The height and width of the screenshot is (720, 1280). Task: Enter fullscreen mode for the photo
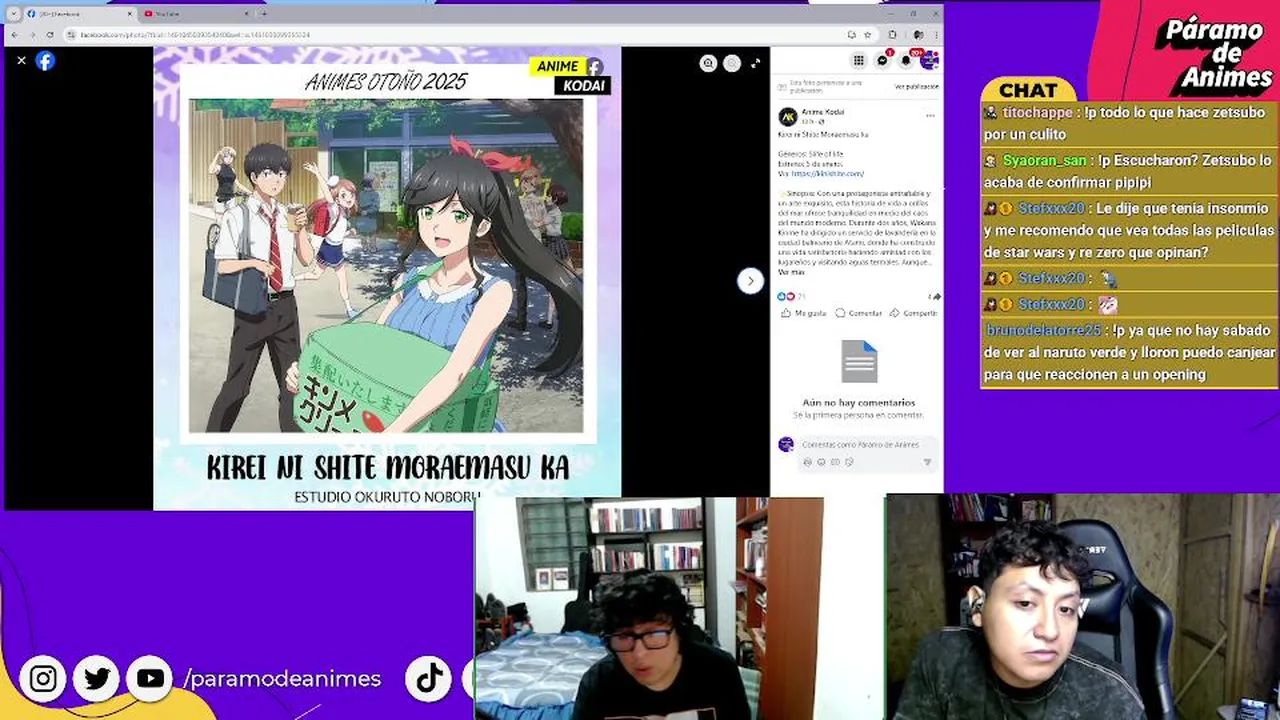pyautogui.click(x=755, y=63)
